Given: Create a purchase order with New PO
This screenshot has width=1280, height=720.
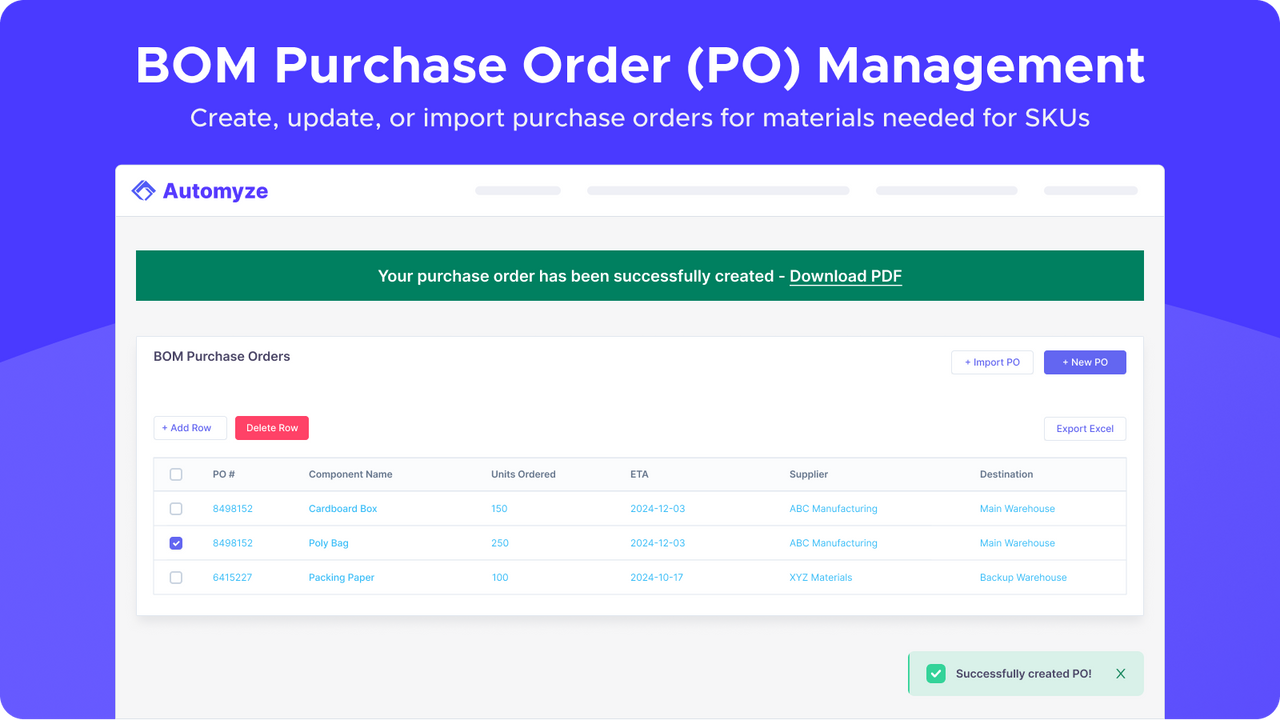Looking at the screenshot, I should pos(1085,362).
